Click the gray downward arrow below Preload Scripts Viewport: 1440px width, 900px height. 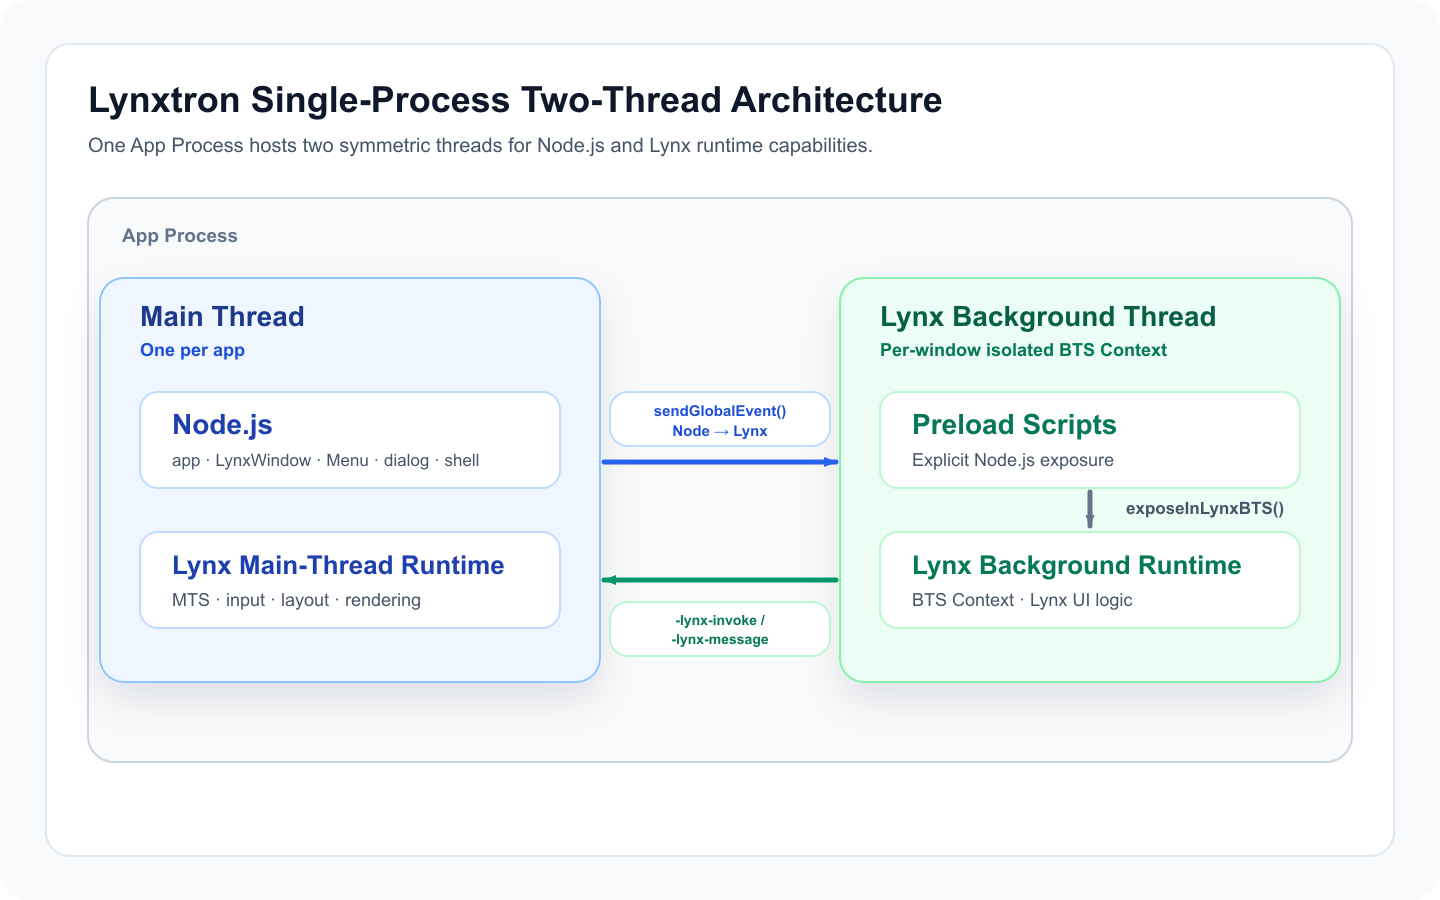(1090, 509)
